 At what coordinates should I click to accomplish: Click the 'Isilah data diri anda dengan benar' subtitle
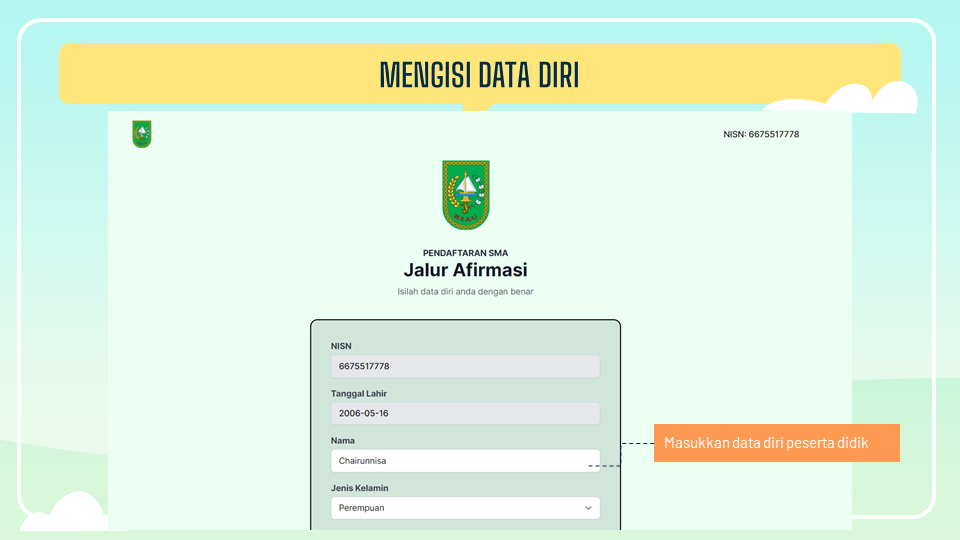[x=465, y=292]
